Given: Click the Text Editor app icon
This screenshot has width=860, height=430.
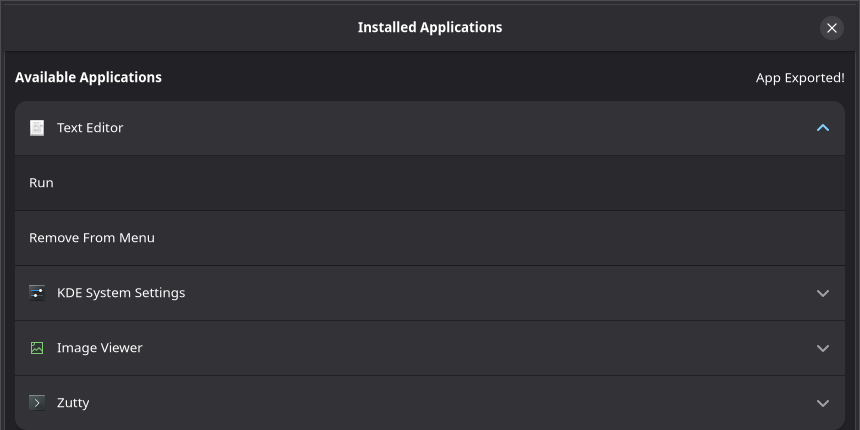Looking at the screenshot, I should pyautogui.click(x=37, y=128).
